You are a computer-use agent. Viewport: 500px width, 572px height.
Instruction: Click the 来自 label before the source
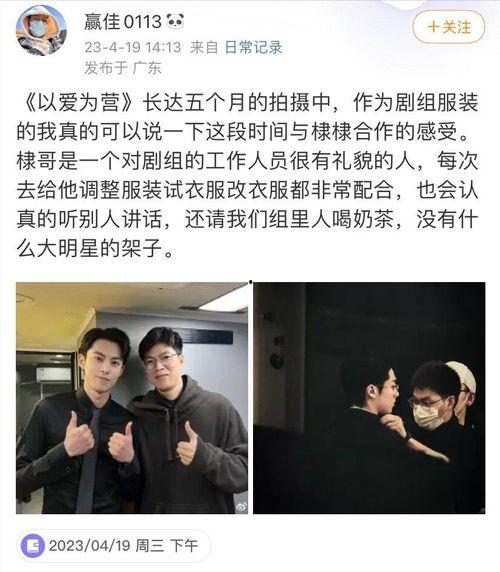click(204, 47)
